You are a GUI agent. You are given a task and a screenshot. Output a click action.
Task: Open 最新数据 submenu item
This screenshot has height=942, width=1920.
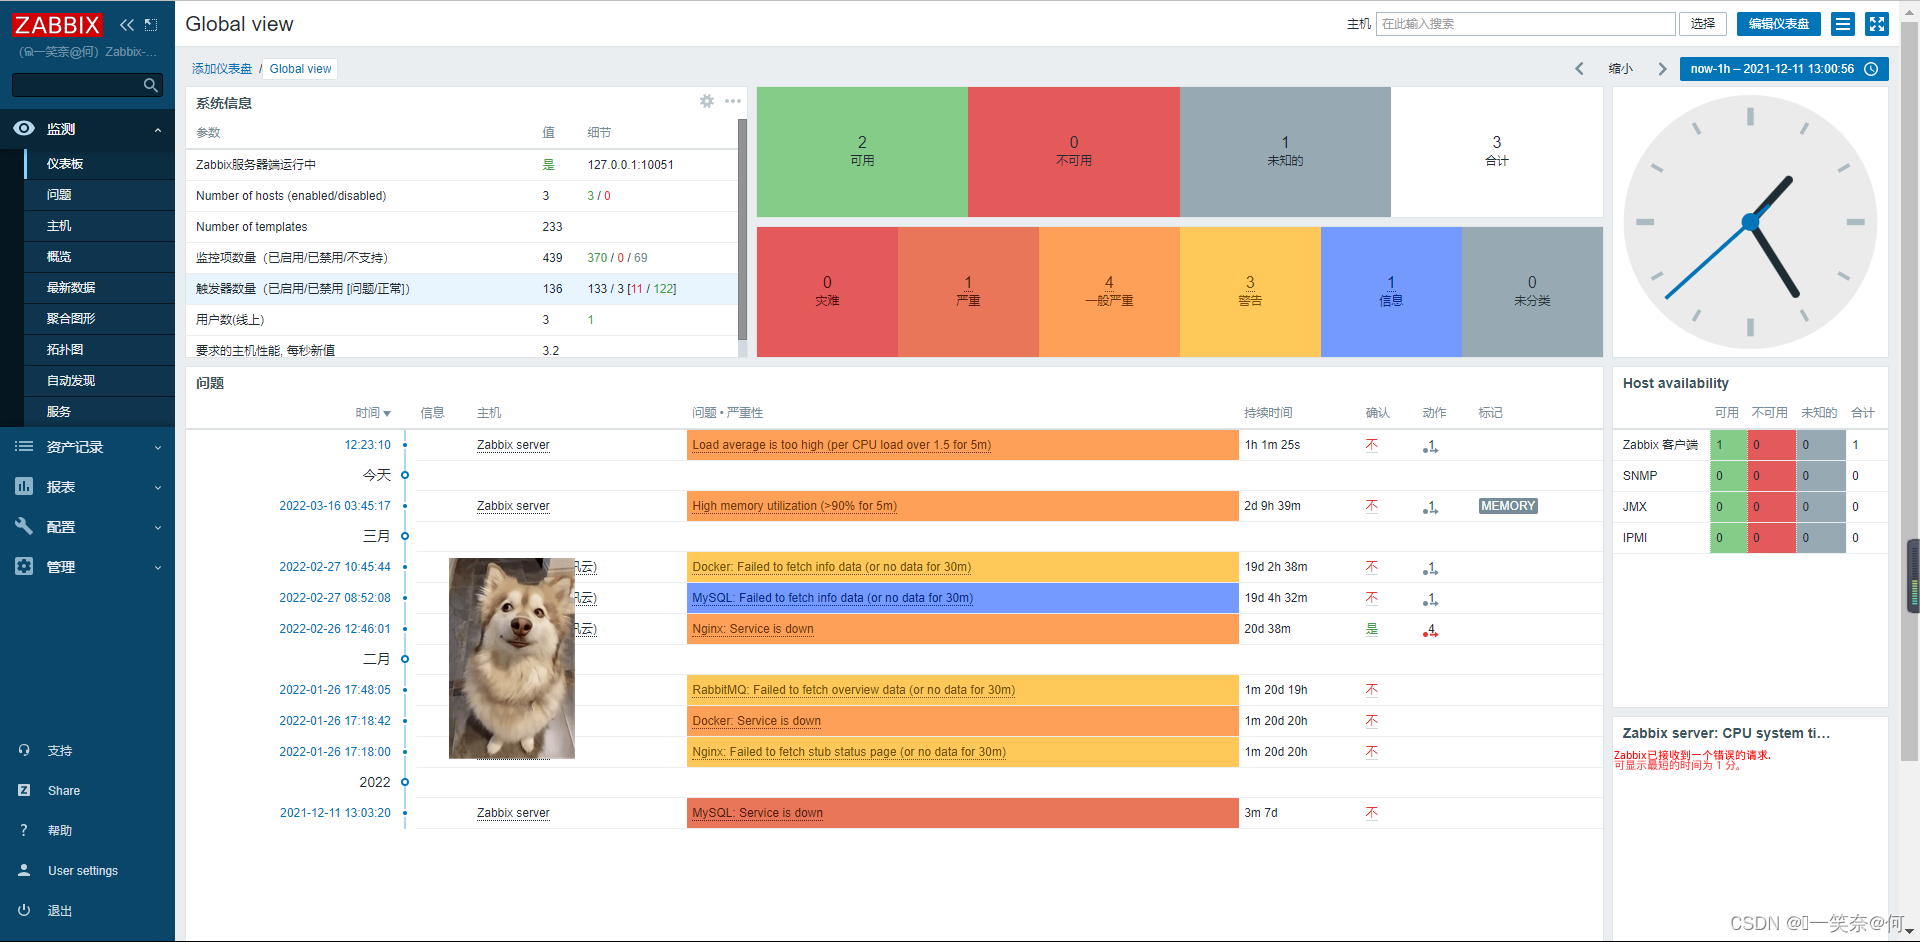click(100, 288)
